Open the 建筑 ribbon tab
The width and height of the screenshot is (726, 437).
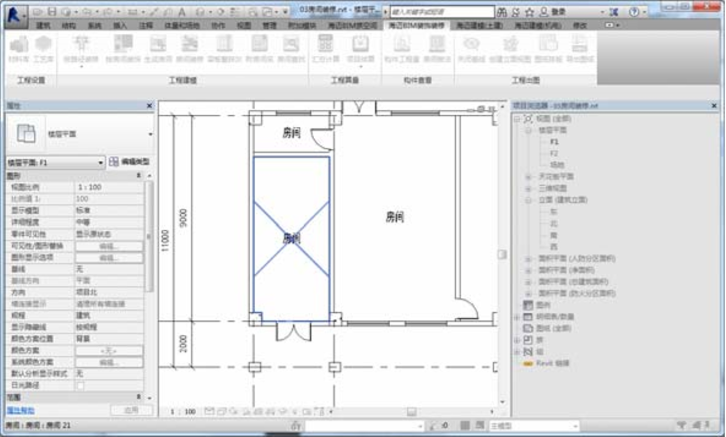pyautogui.click(x=44, y=25)
